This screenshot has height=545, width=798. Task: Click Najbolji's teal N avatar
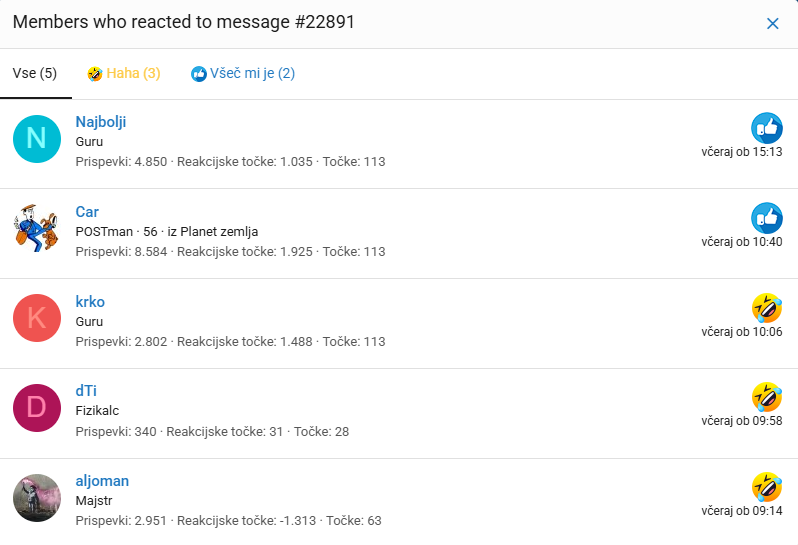pos(37,139)
